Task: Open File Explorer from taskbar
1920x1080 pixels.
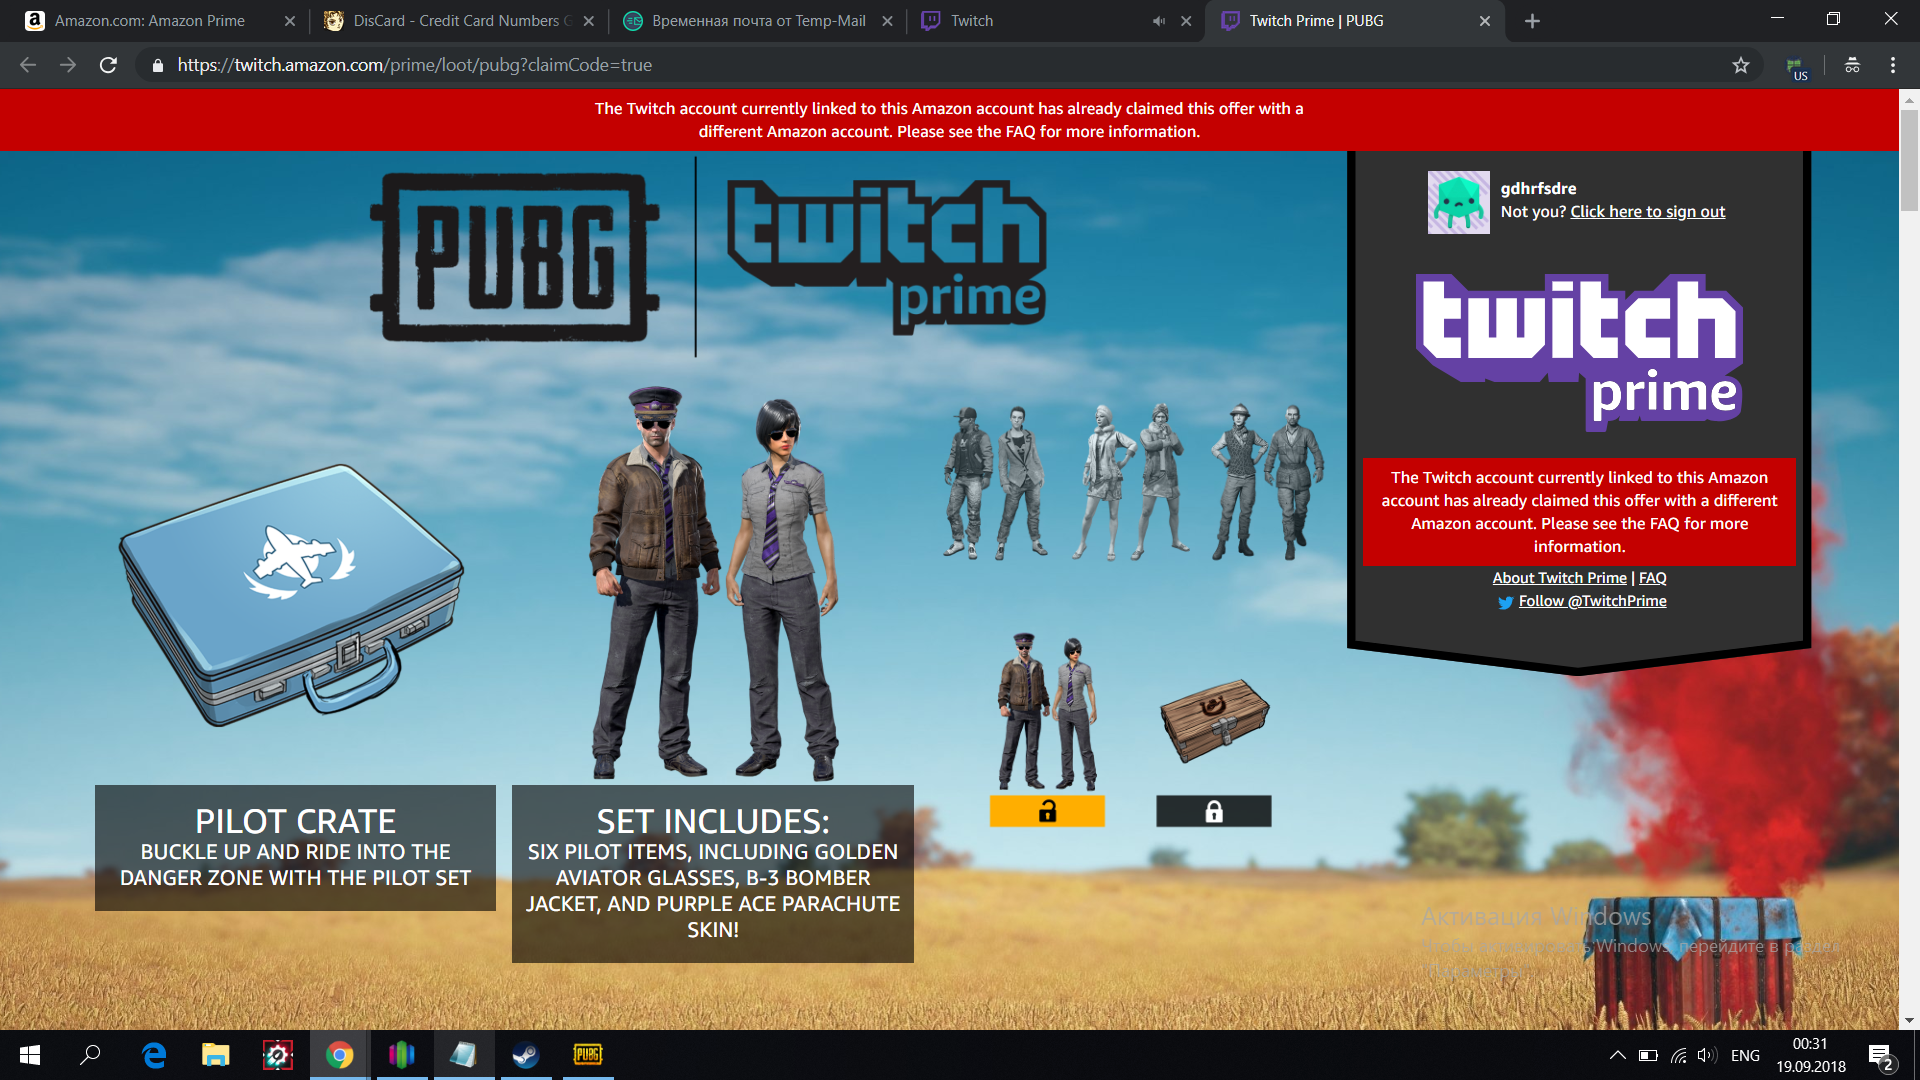Action: [216, 1055]
